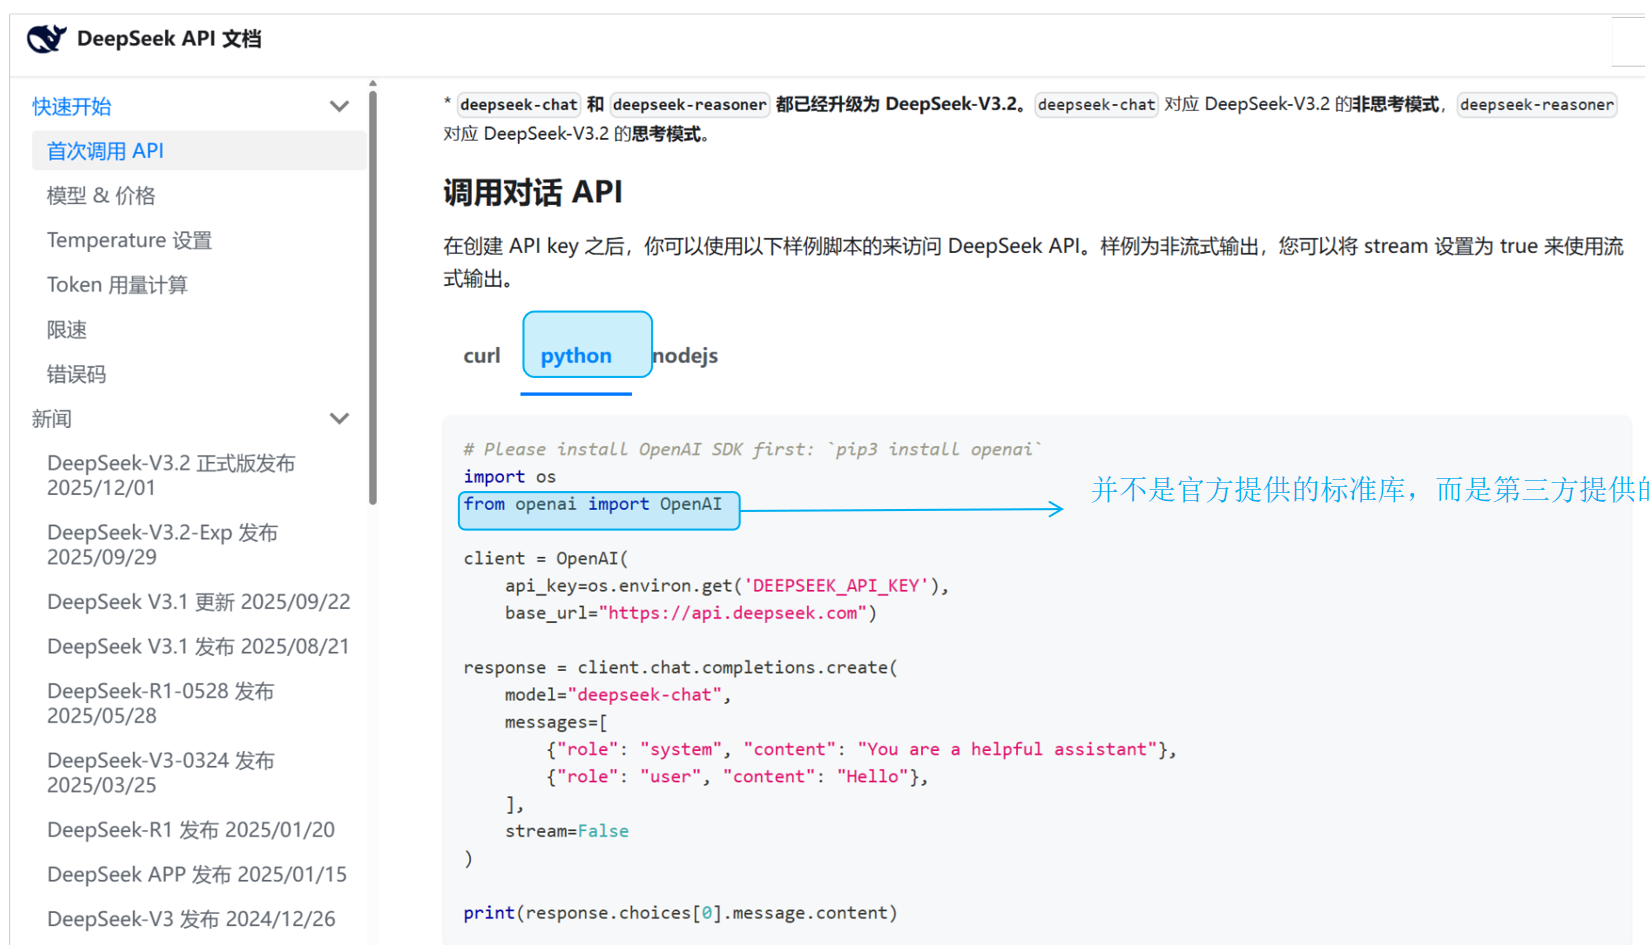Click the first deepseek-reasoner inline code label
This screenshot has height=945, width=1649.
pos(690,105)
